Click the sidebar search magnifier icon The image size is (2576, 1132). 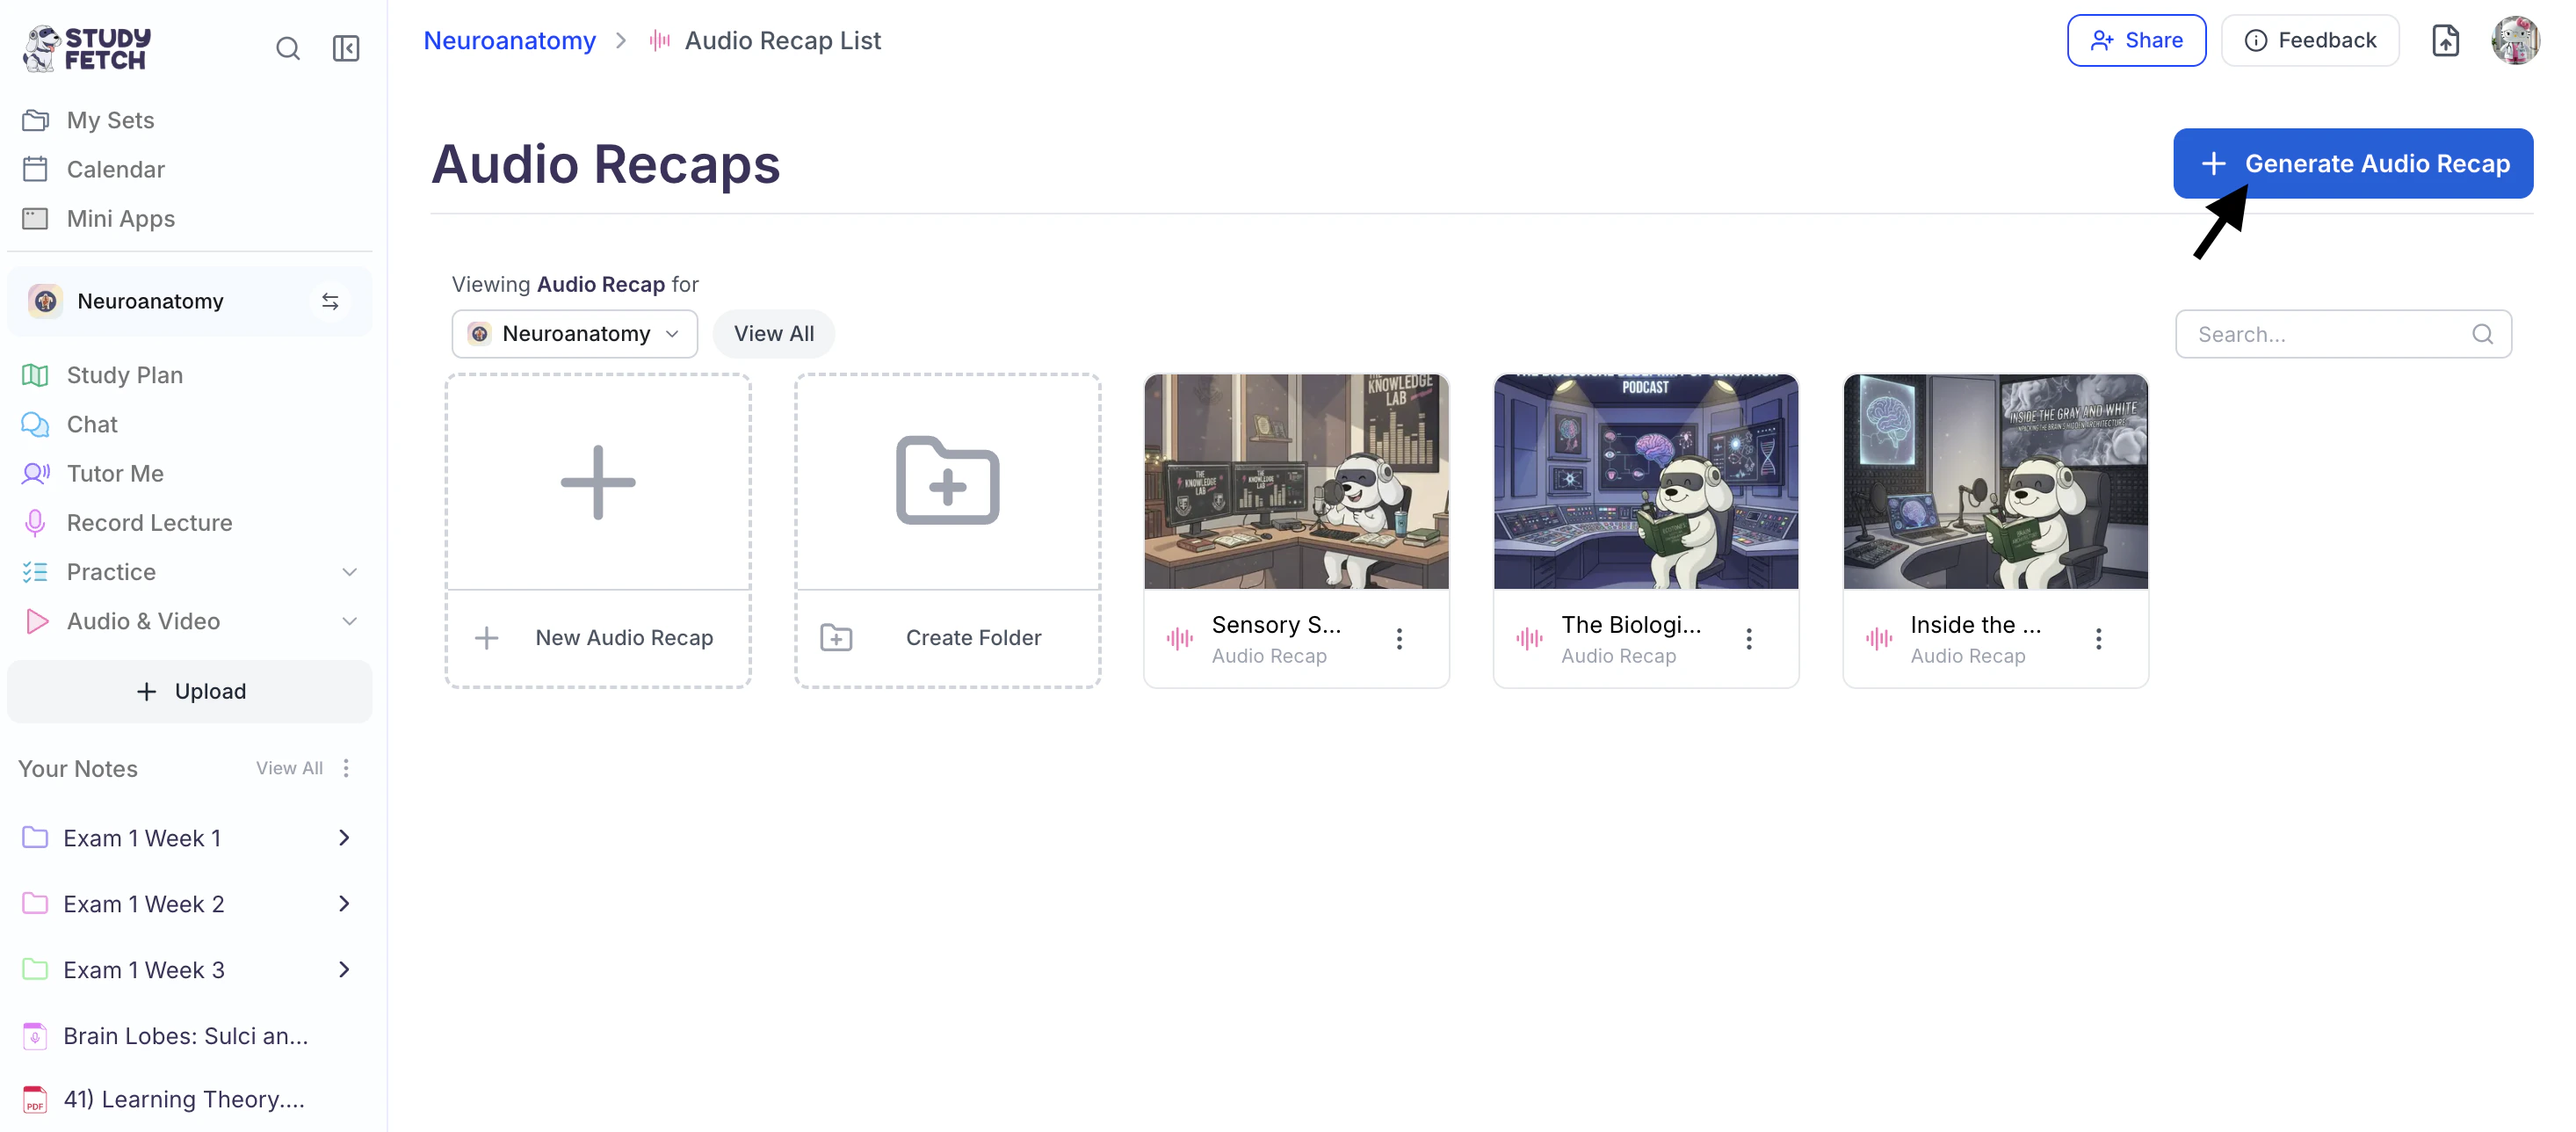tap(287, 48)
